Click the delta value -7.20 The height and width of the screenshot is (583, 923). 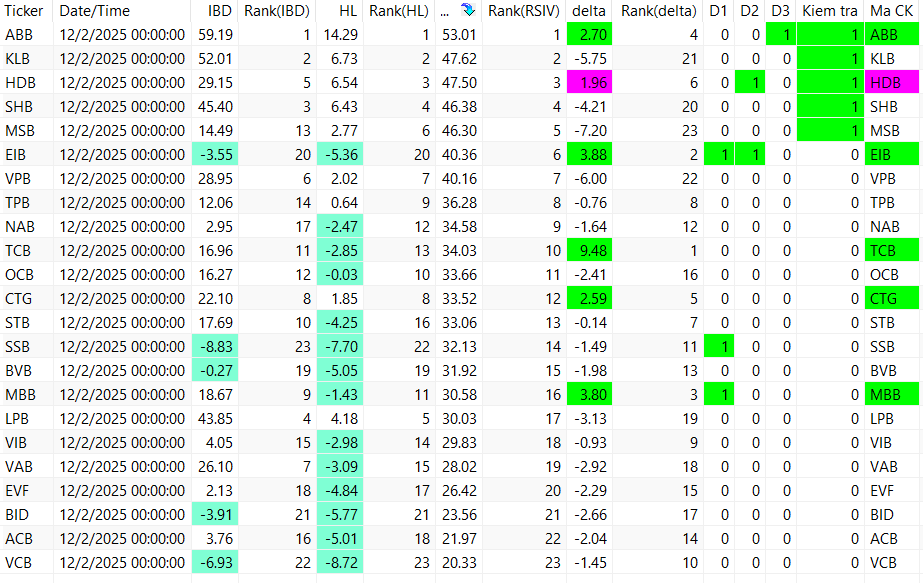point(590,131)
